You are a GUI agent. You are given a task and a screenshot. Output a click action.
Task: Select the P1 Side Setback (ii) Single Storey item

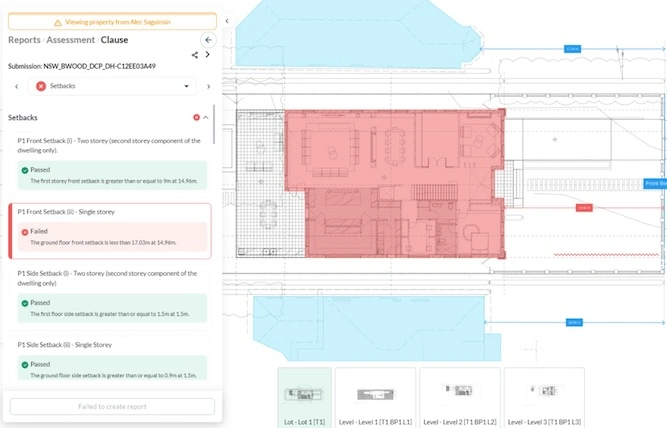pyautogui.click(x=110, y=358)
